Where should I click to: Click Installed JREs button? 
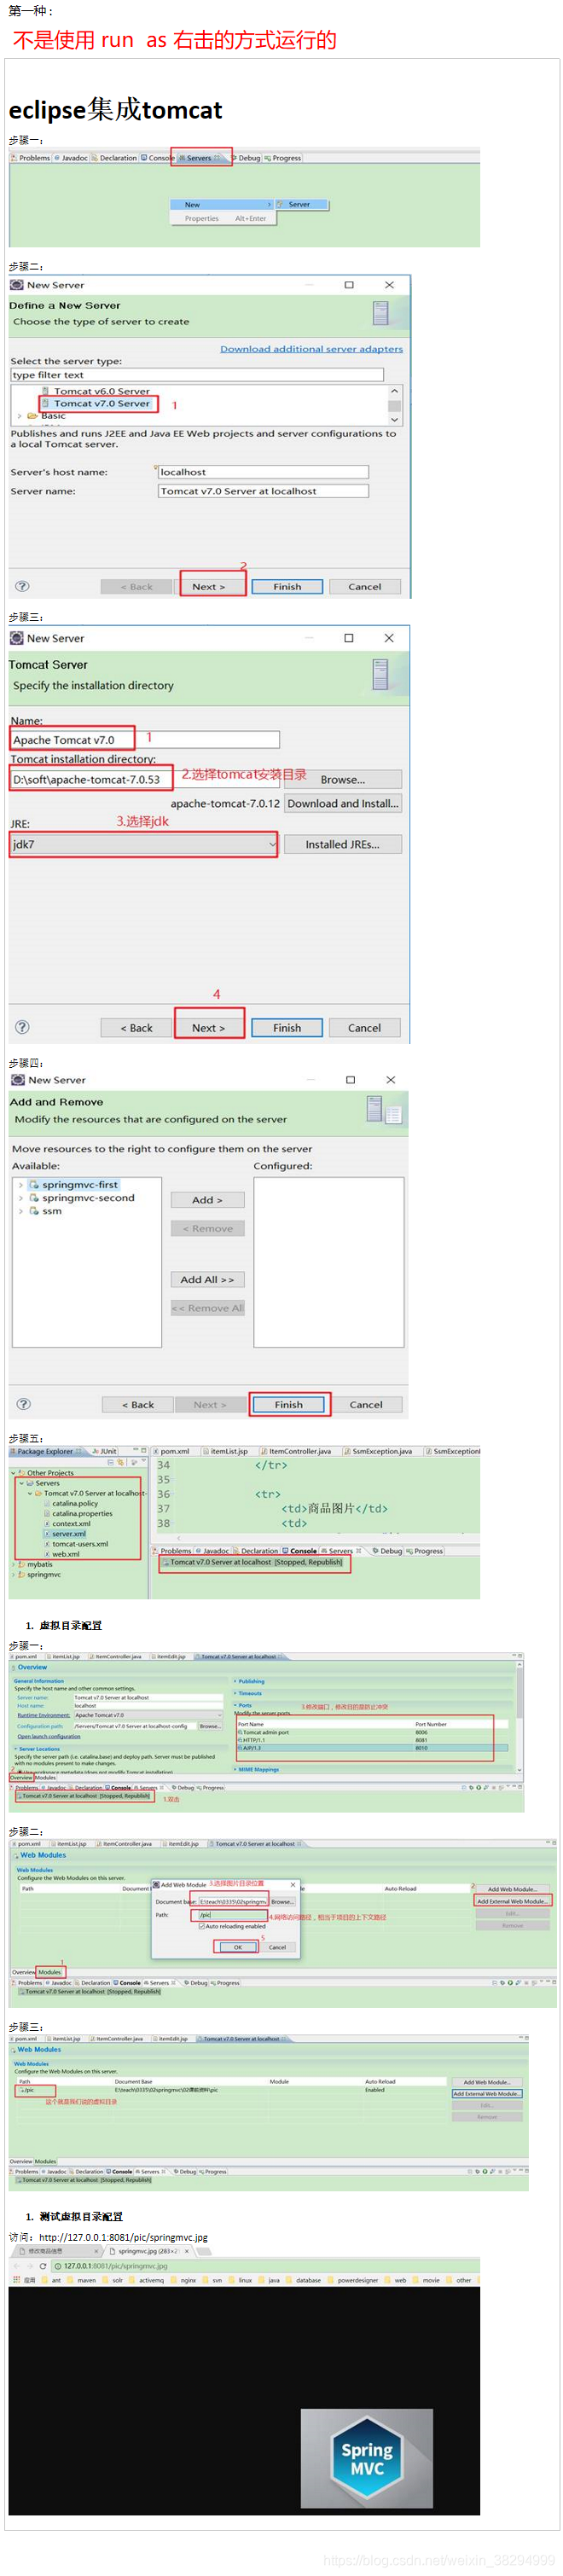[x=343, y=844]
